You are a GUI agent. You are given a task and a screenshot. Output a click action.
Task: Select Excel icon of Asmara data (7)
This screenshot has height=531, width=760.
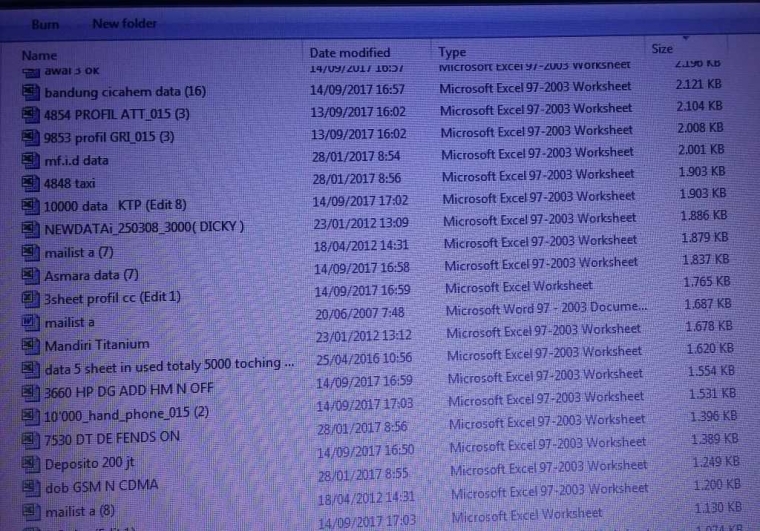tap(31, 276)
